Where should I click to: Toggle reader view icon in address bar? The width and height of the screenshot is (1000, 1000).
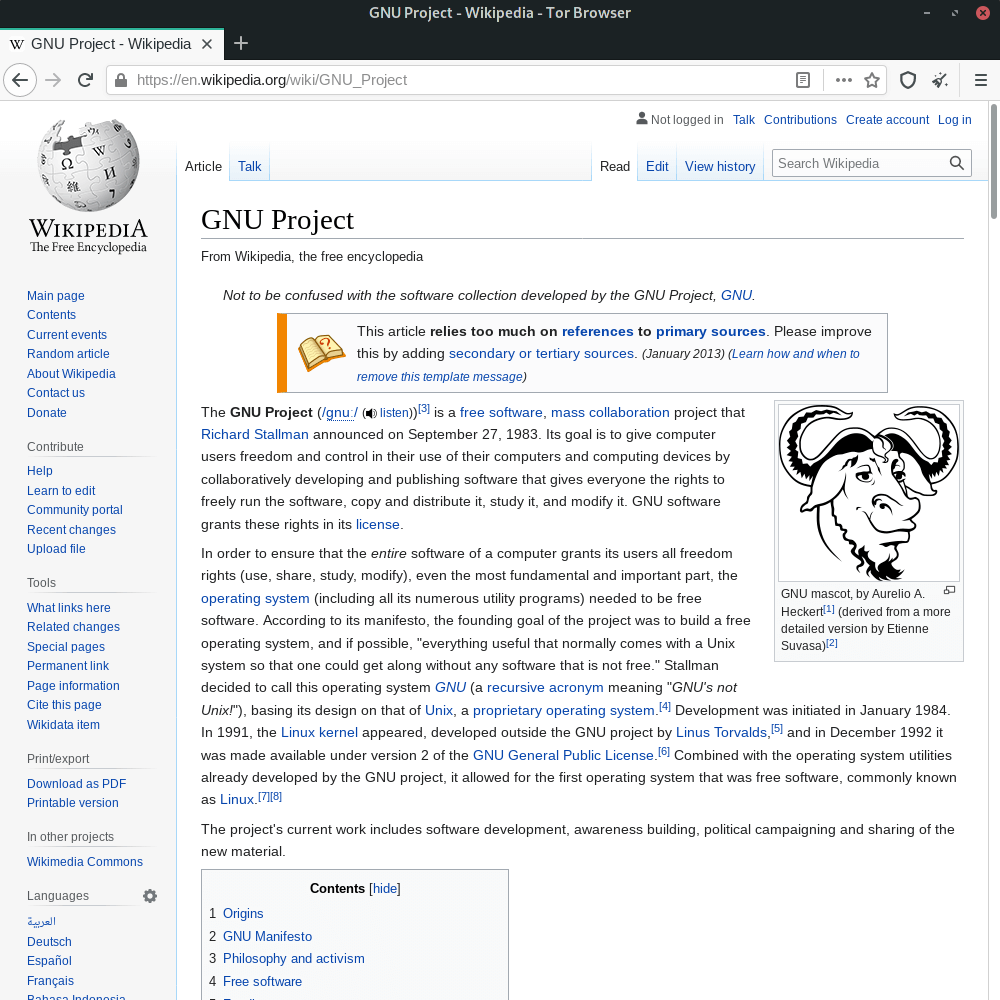(x=803, y=80)
